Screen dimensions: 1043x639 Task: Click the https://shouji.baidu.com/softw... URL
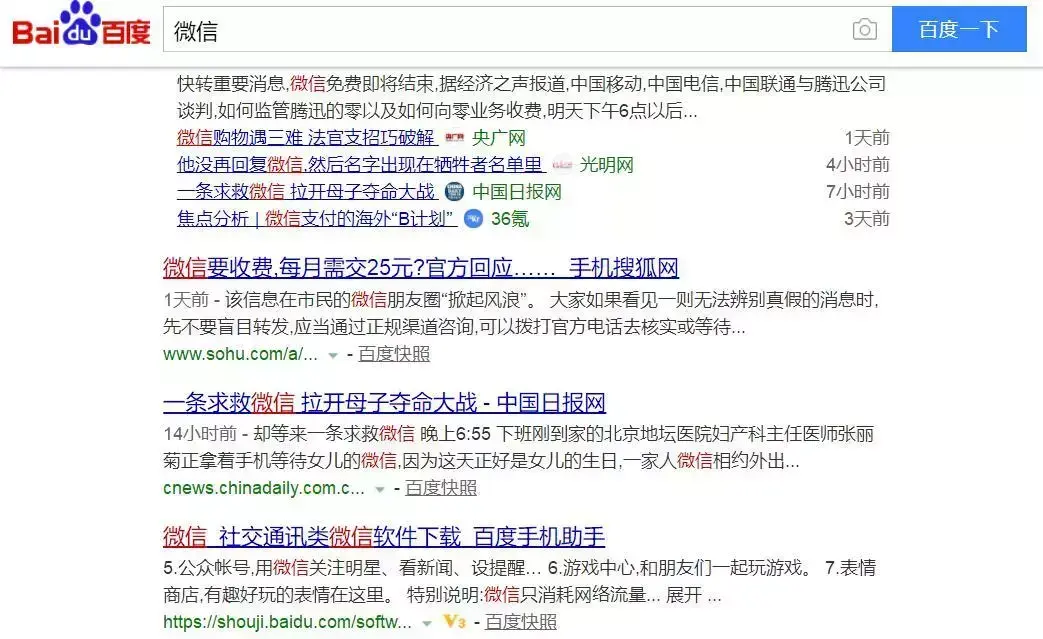coord(287,622)
